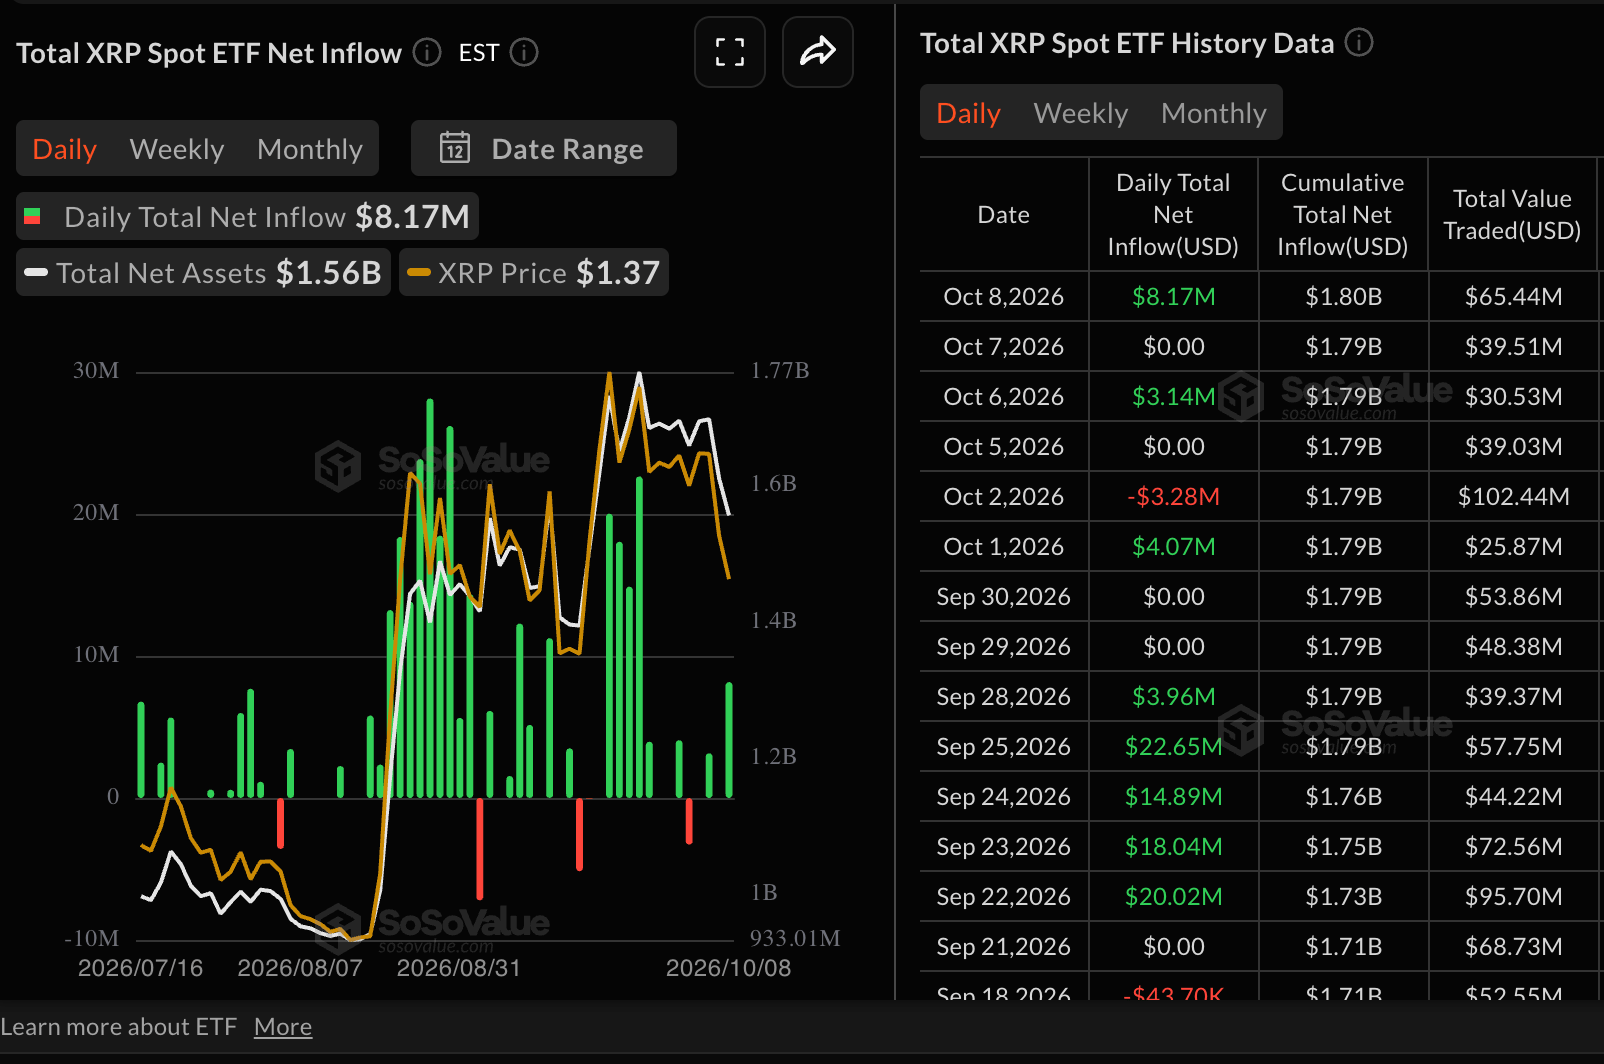Open the fullscreen chart view
Viewport: 1604px width, 1064px height.
[730, 52]
